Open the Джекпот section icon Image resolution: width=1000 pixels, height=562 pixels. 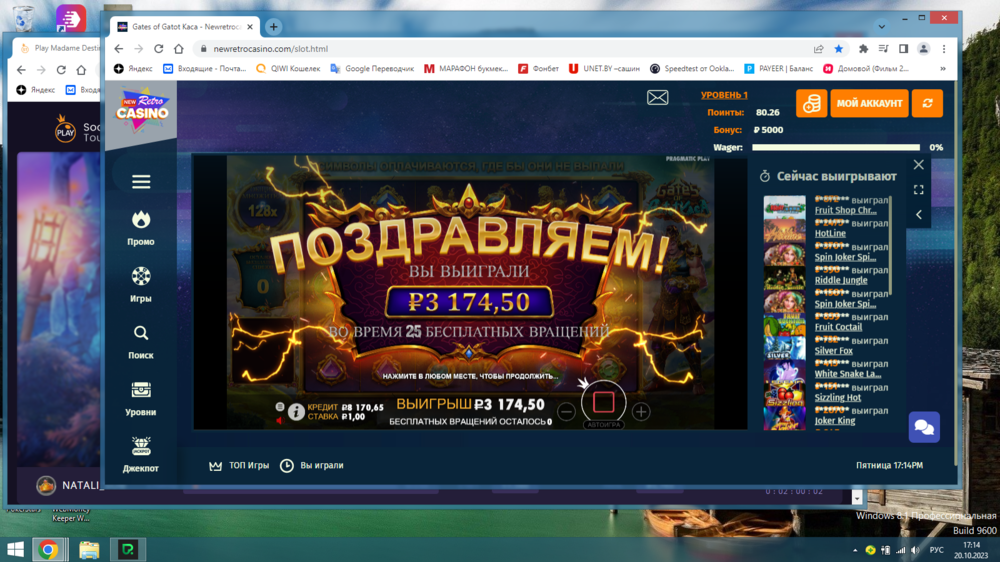point(141,446)
